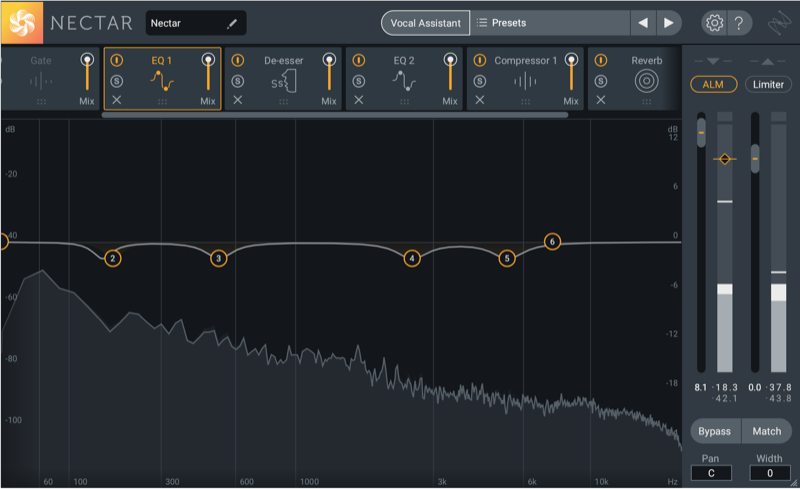Click the De-esser Ss icon
The height and width of the screenshot is (489, 800).
(284, 81)
